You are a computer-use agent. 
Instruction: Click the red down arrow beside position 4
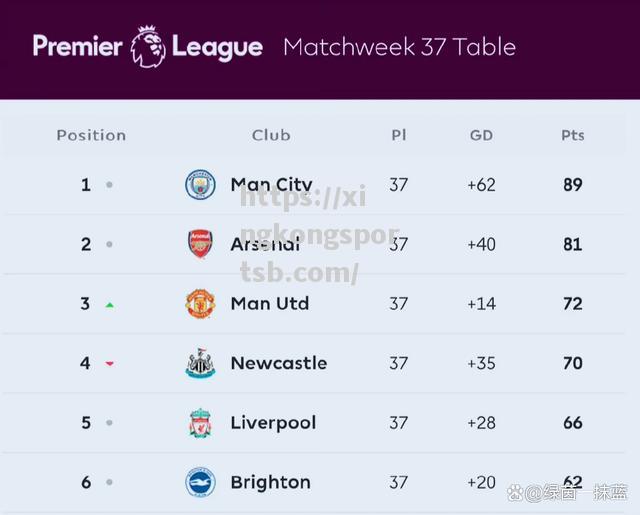pyautogui.click(x=109, y=363)
